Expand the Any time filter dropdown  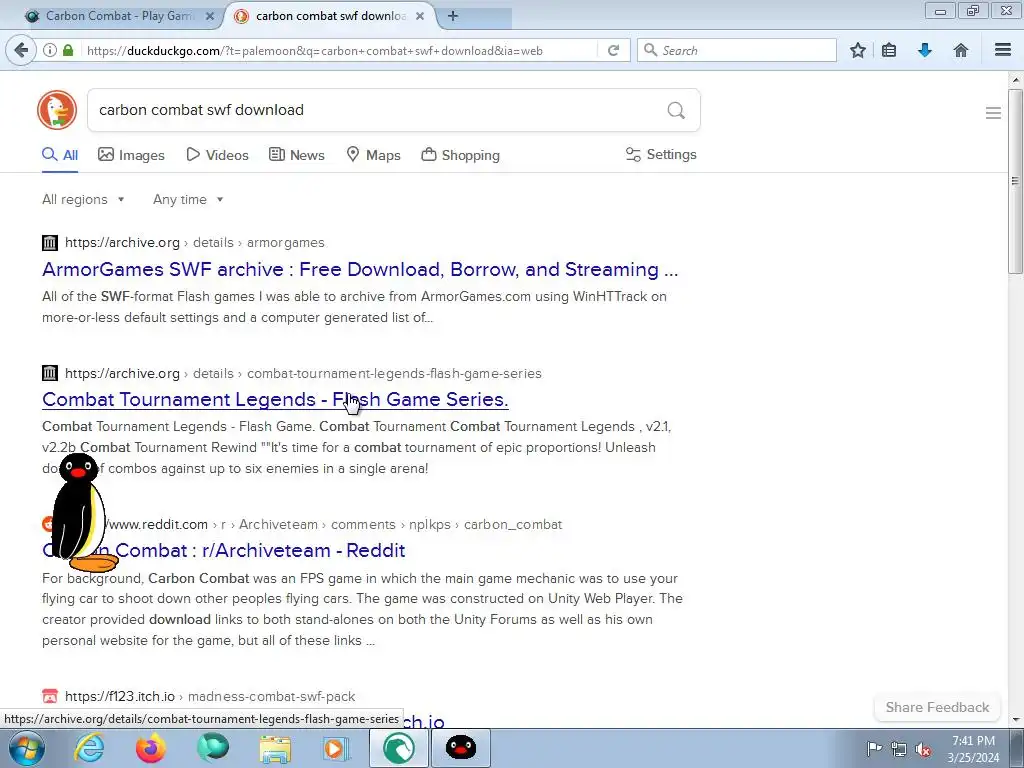[x=188, y=200]
